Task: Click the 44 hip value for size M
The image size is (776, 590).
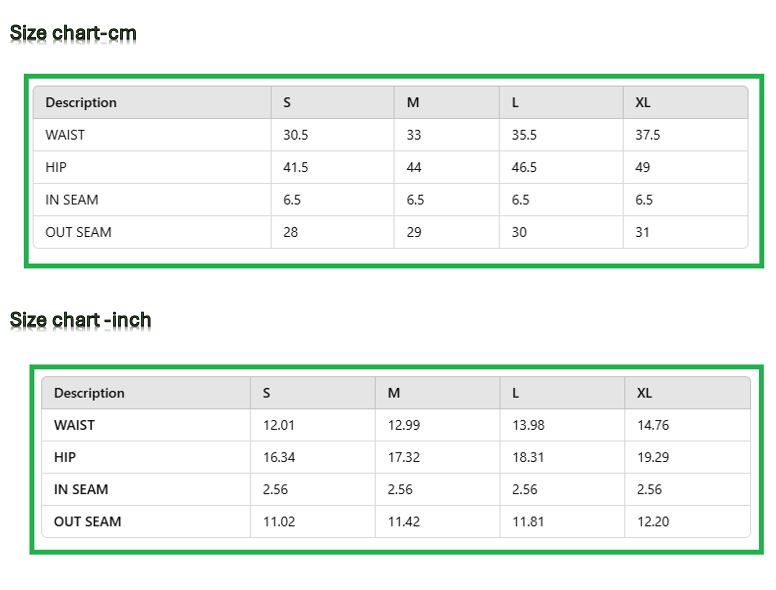Action: pyautogui.click(x=414, y=167)
